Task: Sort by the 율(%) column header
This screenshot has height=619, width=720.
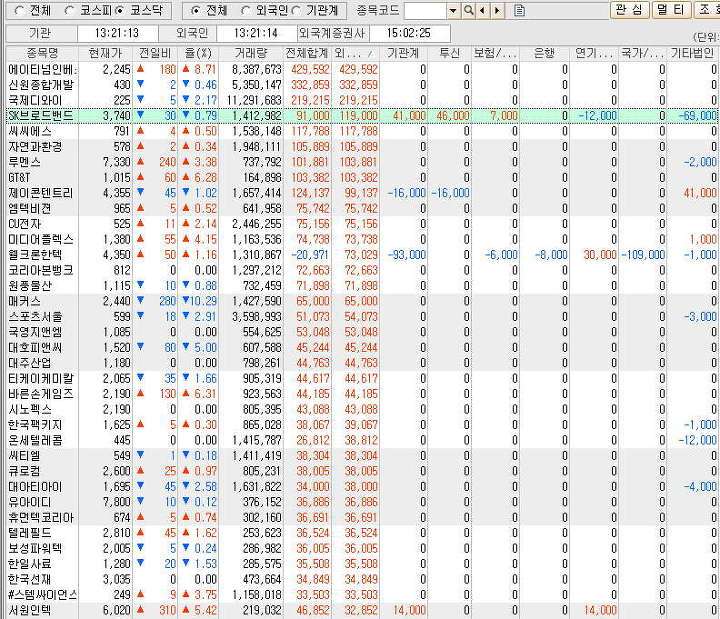Action: [x=198, y=53]
